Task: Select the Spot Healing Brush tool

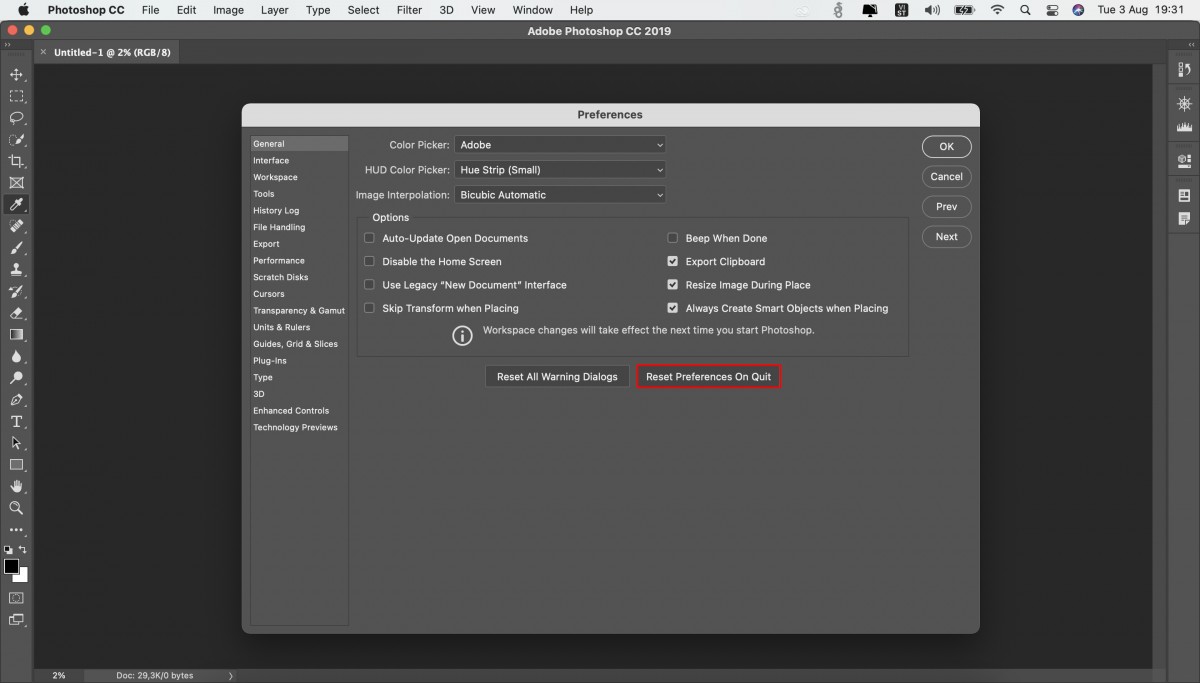Action: click(16, 226)
